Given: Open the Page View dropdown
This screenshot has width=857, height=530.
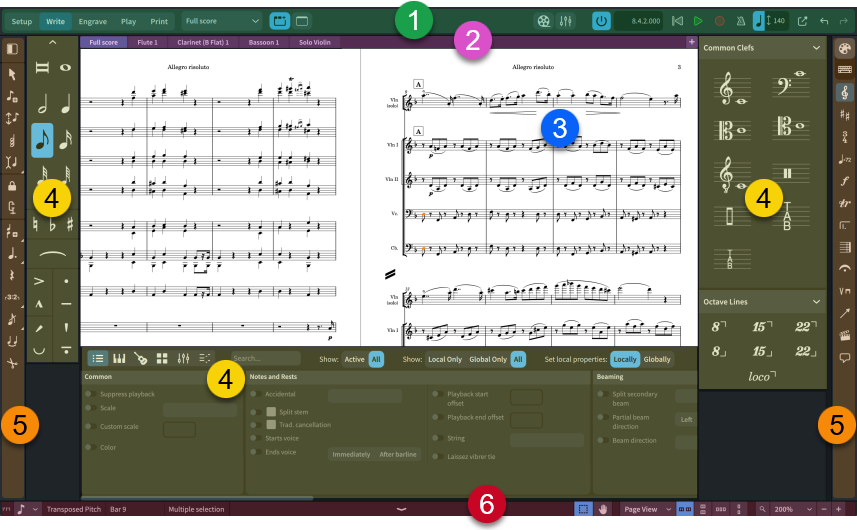Looking at the screenshot, I should click(645, 509).
